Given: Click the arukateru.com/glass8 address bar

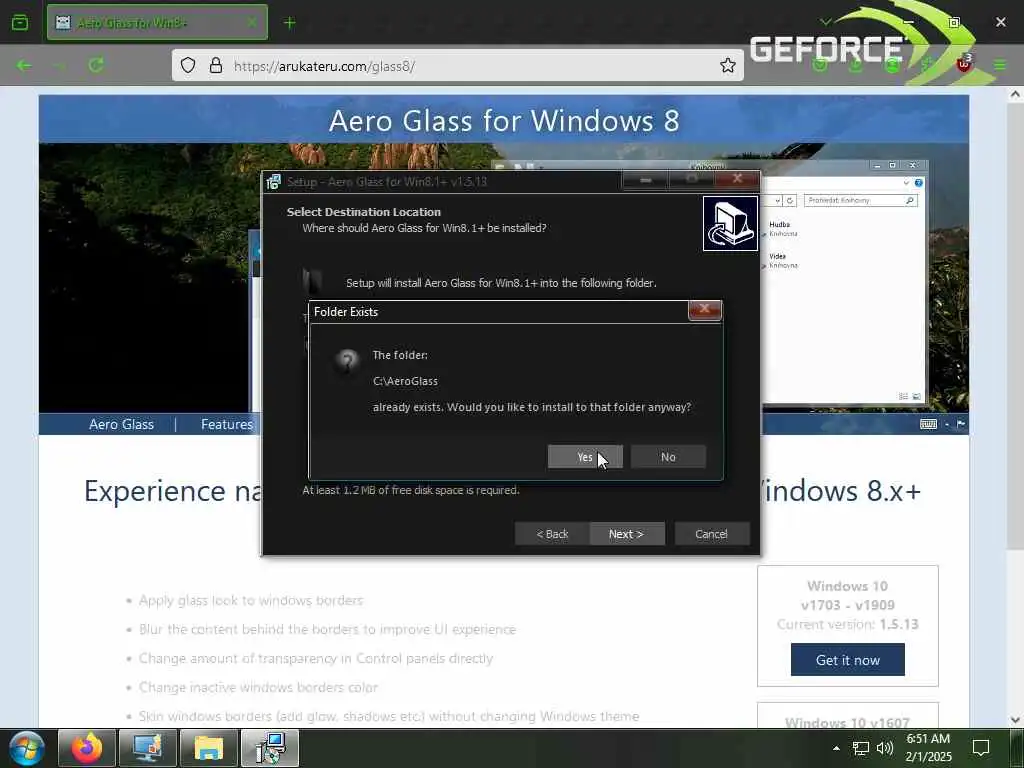Looking at the screenshot, I should coord(457,65).
